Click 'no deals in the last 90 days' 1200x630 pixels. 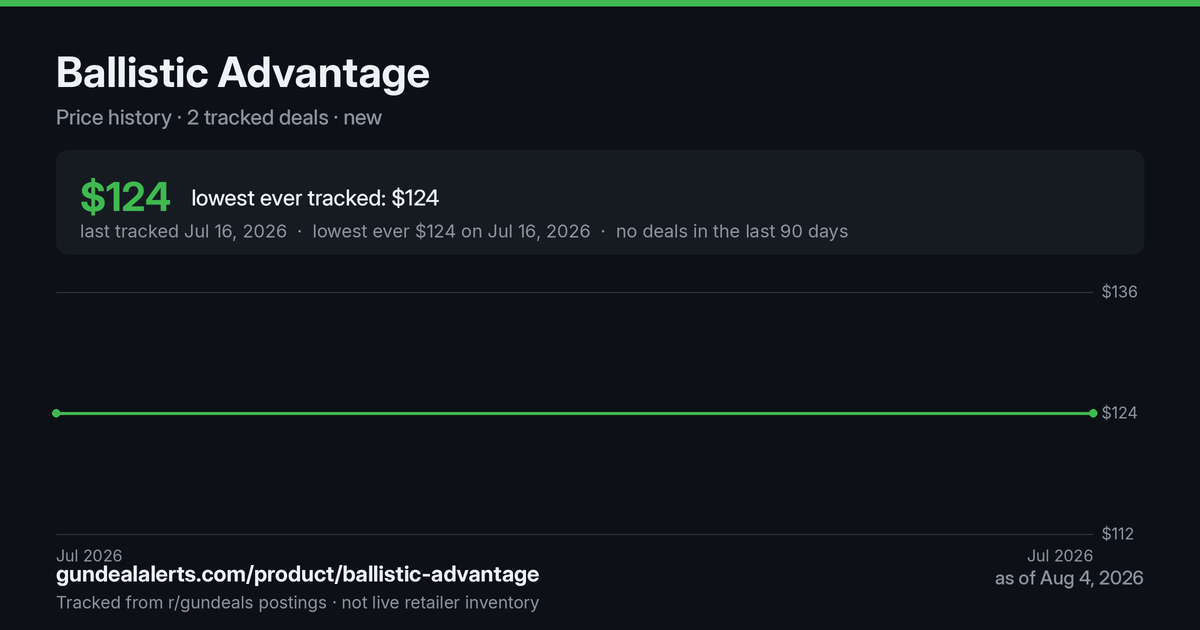(732, 231)
